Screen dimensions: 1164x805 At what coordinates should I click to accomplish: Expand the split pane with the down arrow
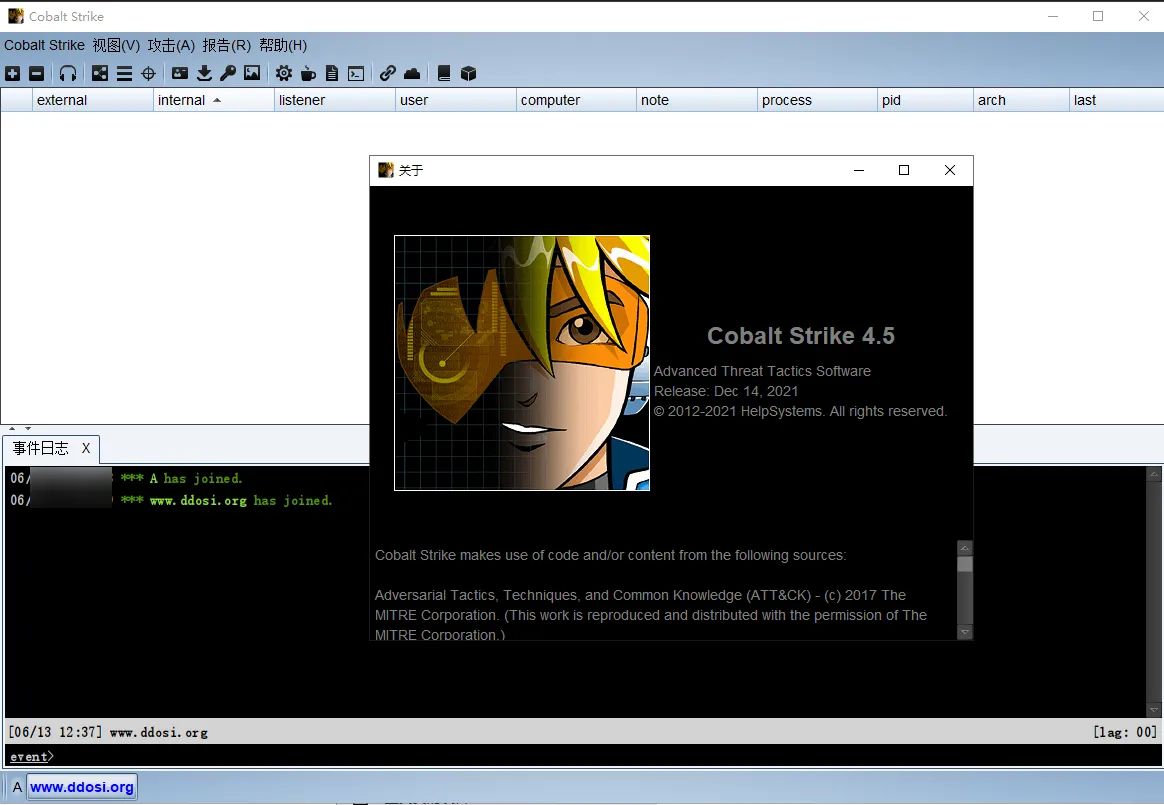pyautogui.click(x=28, y=428)
